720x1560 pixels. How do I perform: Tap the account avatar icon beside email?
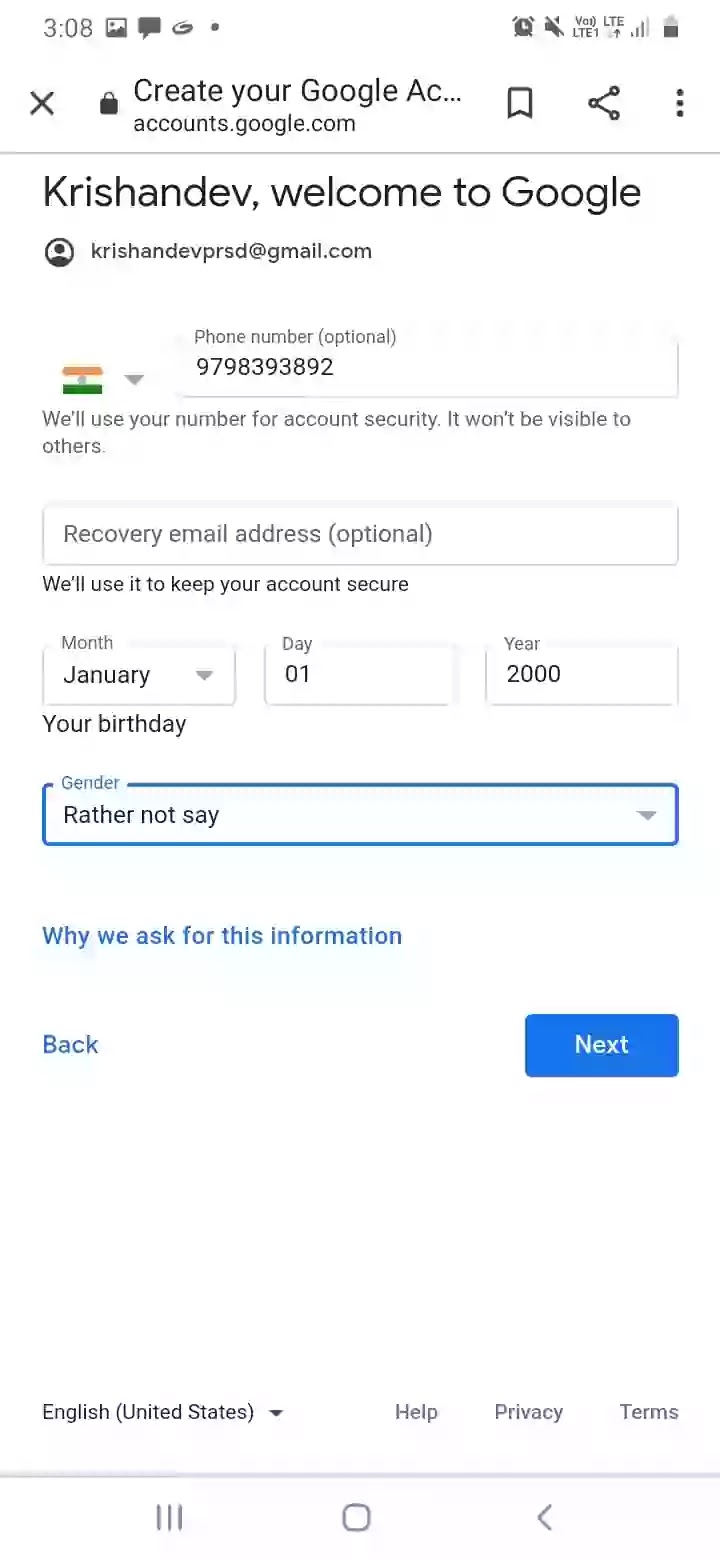[x=60, y=252]
